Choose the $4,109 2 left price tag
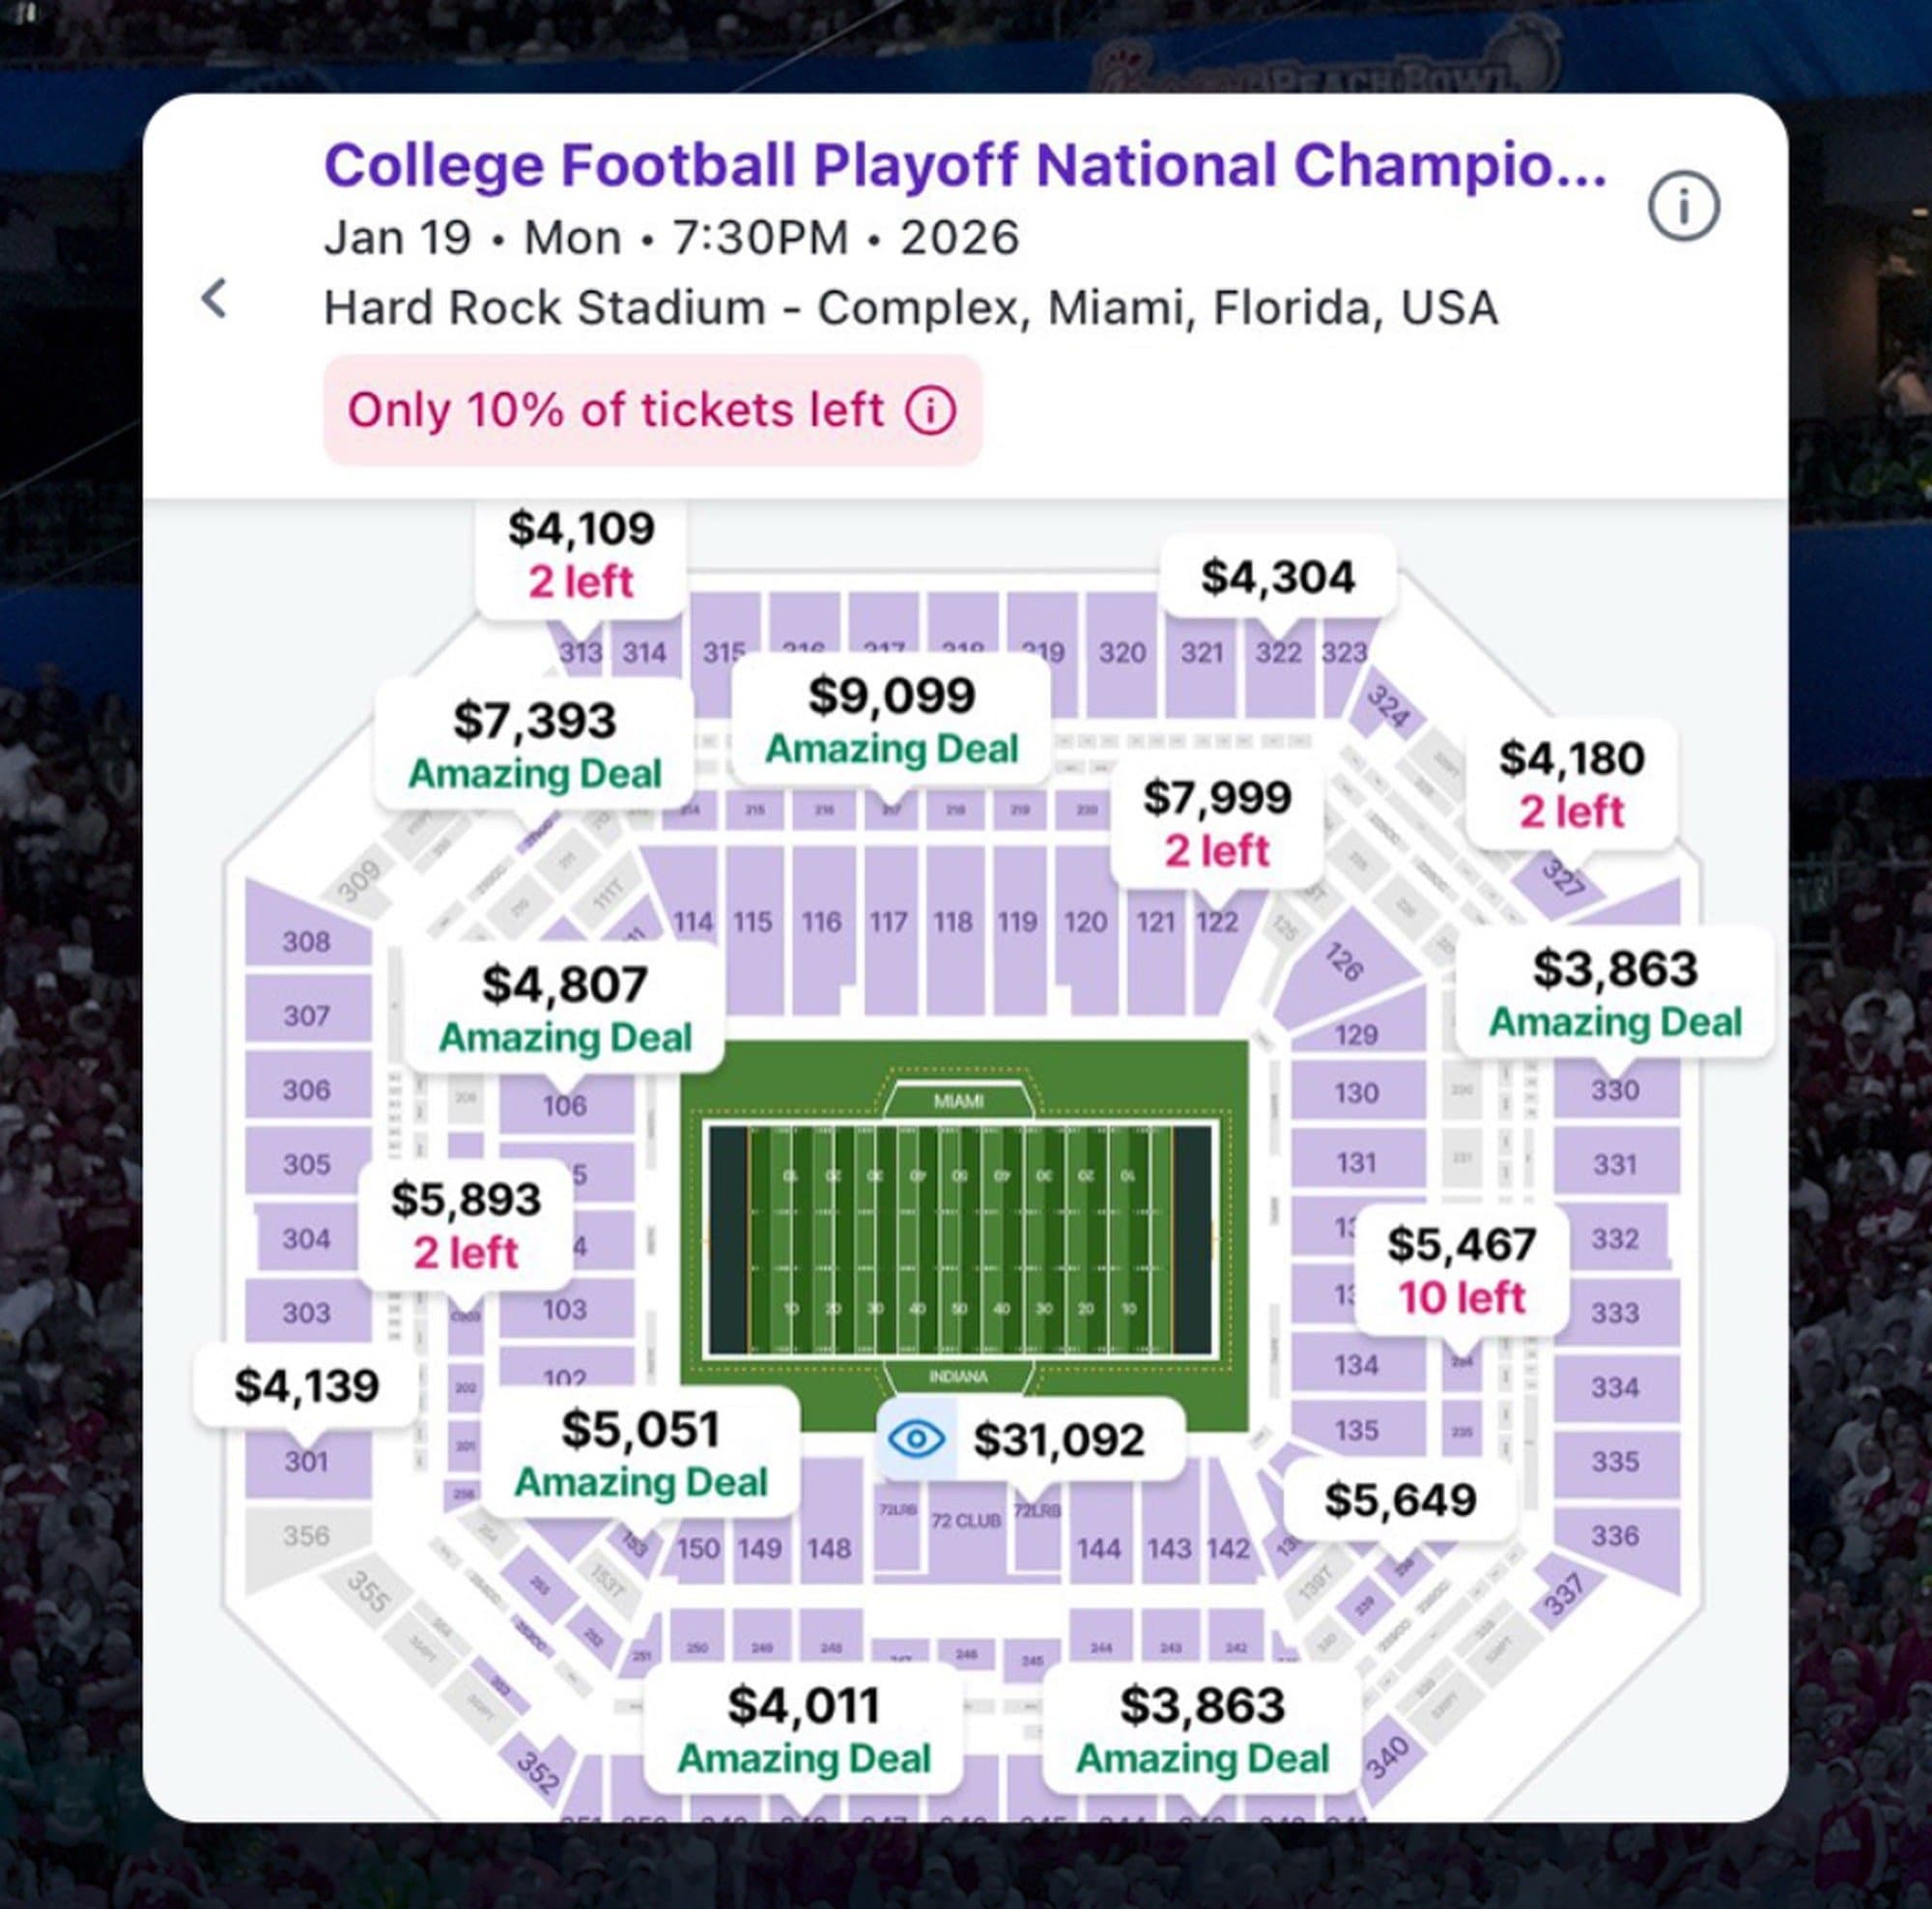The width and height of the screenshot is (1932, 1909). [x=581, y=554]
